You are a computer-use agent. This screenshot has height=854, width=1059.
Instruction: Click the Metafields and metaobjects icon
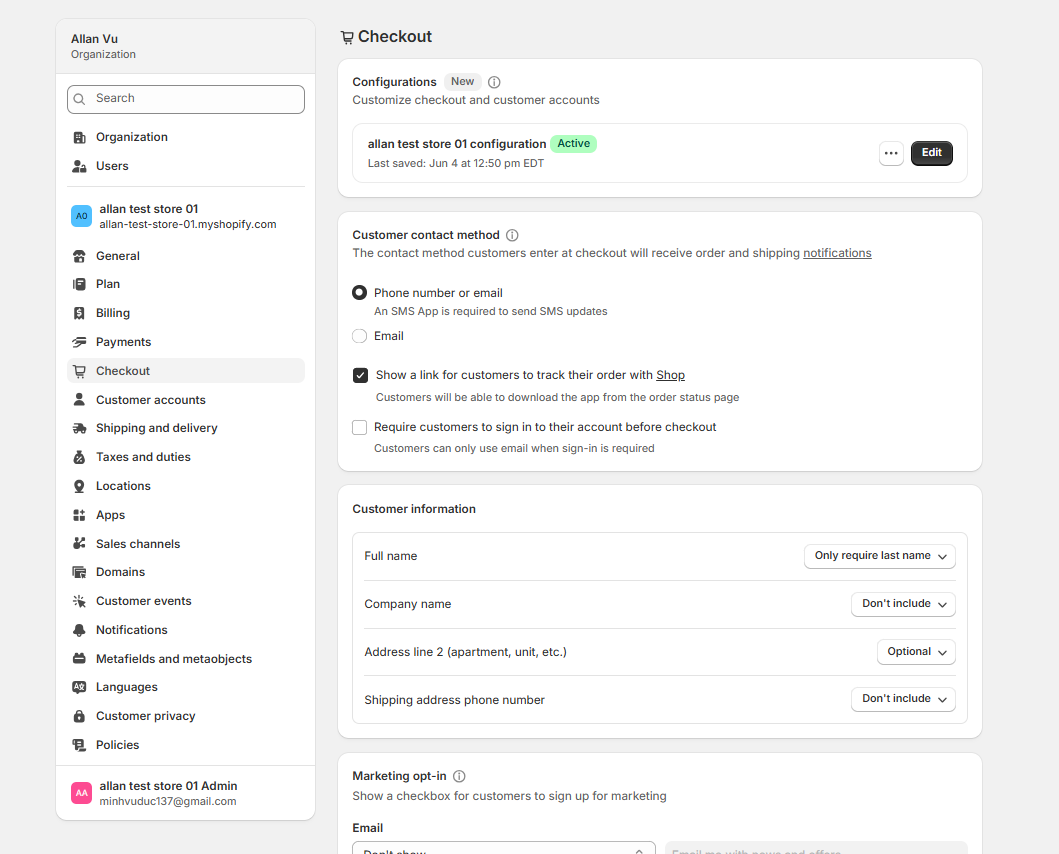point(79,659)
